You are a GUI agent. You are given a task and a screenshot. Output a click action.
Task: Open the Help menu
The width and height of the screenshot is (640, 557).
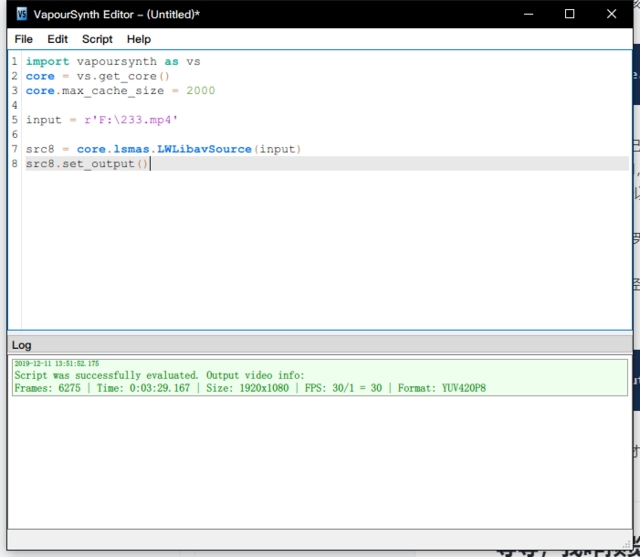[139, 39]
